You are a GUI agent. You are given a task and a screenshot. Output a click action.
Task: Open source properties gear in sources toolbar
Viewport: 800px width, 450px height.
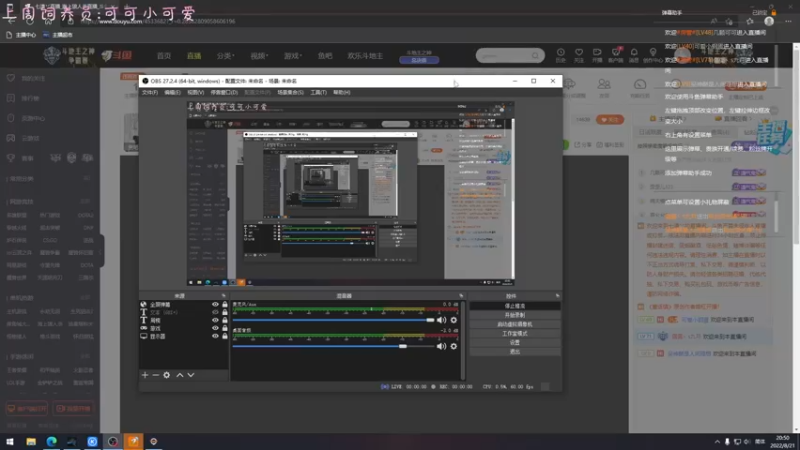(167, 375)
